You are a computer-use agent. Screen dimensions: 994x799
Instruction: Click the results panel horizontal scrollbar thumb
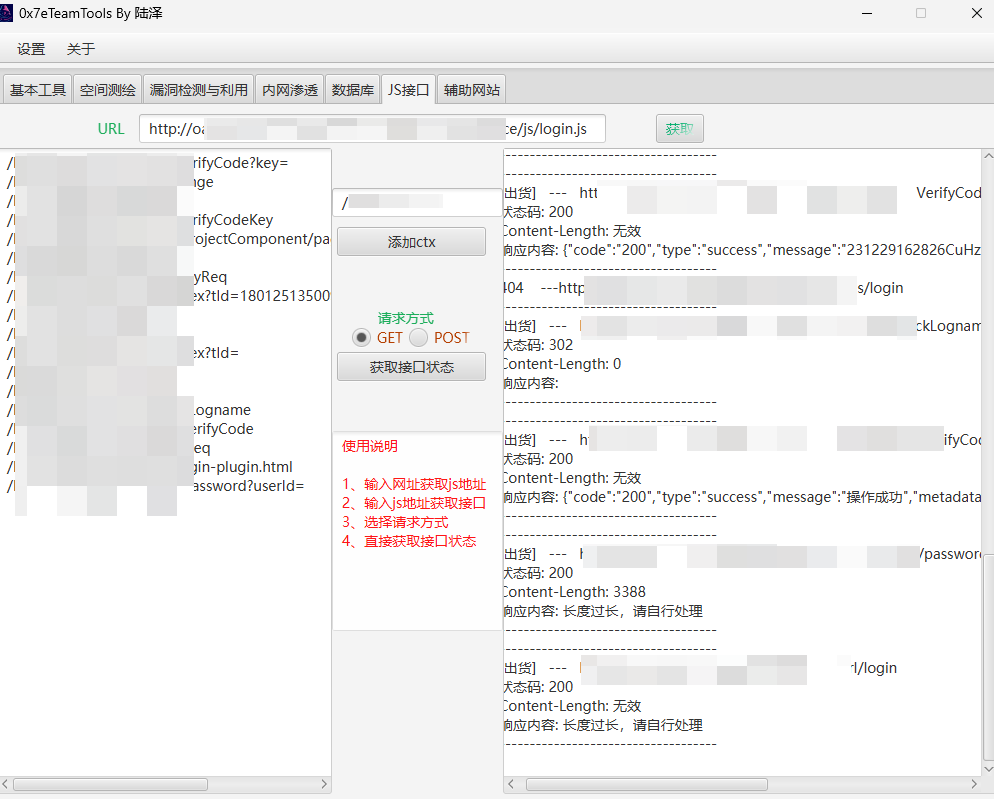pyautogui.click(x=646, y=785)
